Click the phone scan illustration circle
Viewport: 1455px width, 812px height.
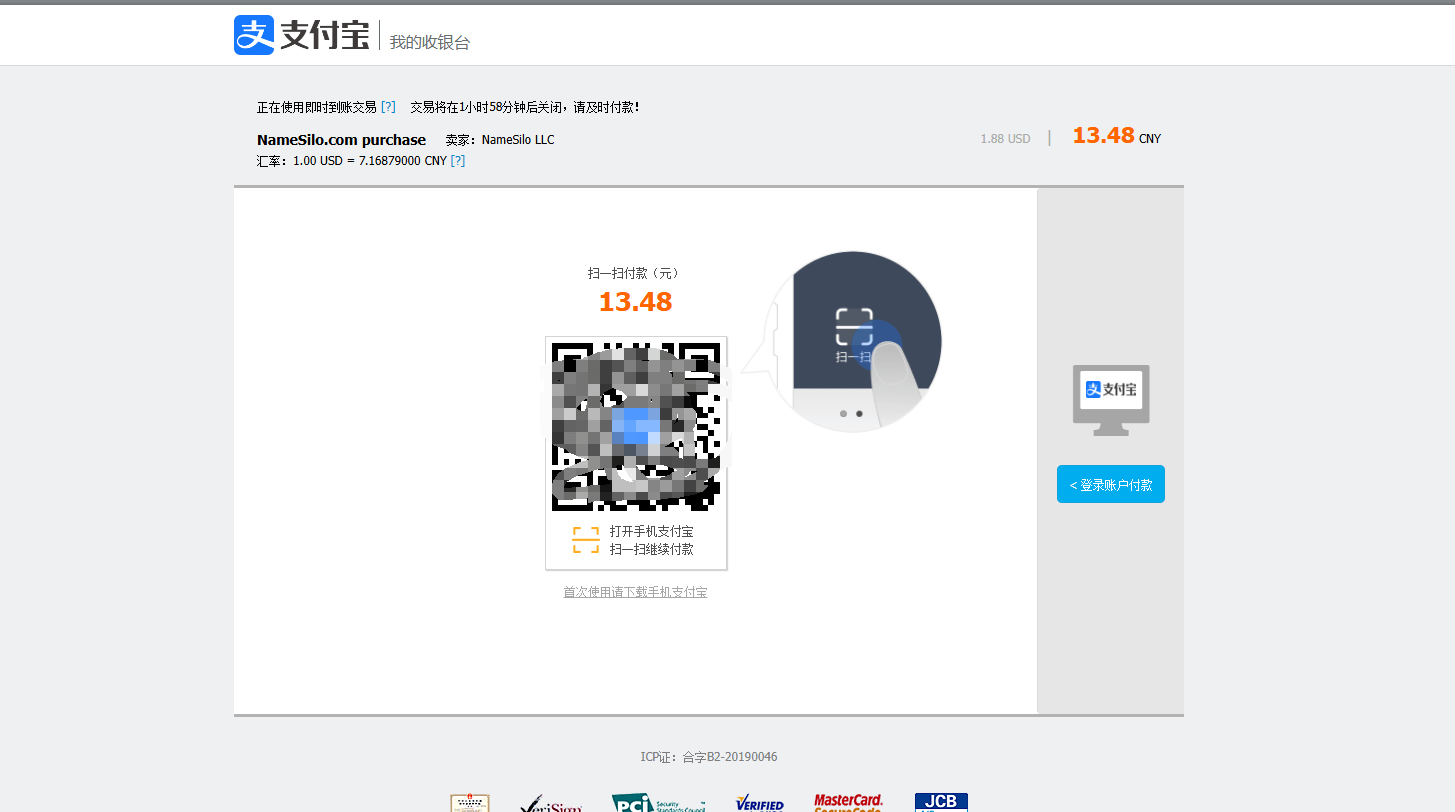[x=855, y=342]
